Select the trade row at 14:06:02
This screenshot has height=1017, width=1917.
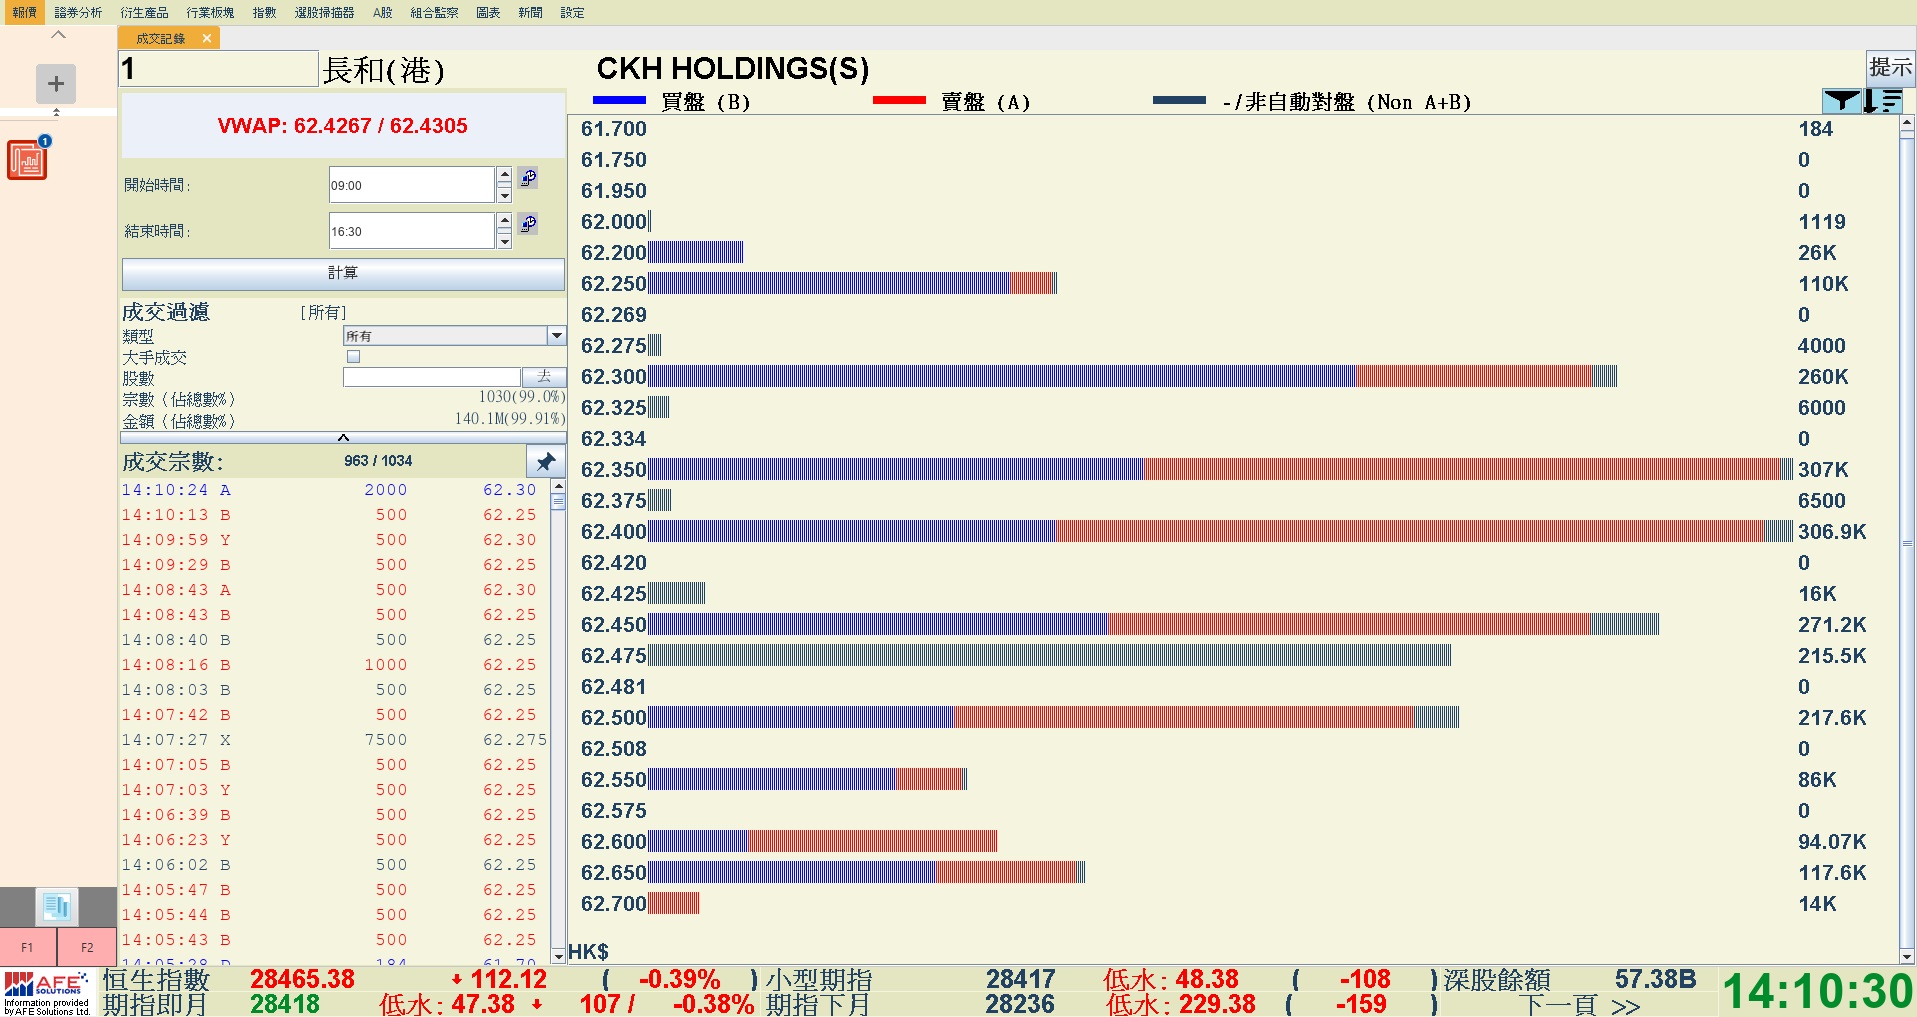334,865
